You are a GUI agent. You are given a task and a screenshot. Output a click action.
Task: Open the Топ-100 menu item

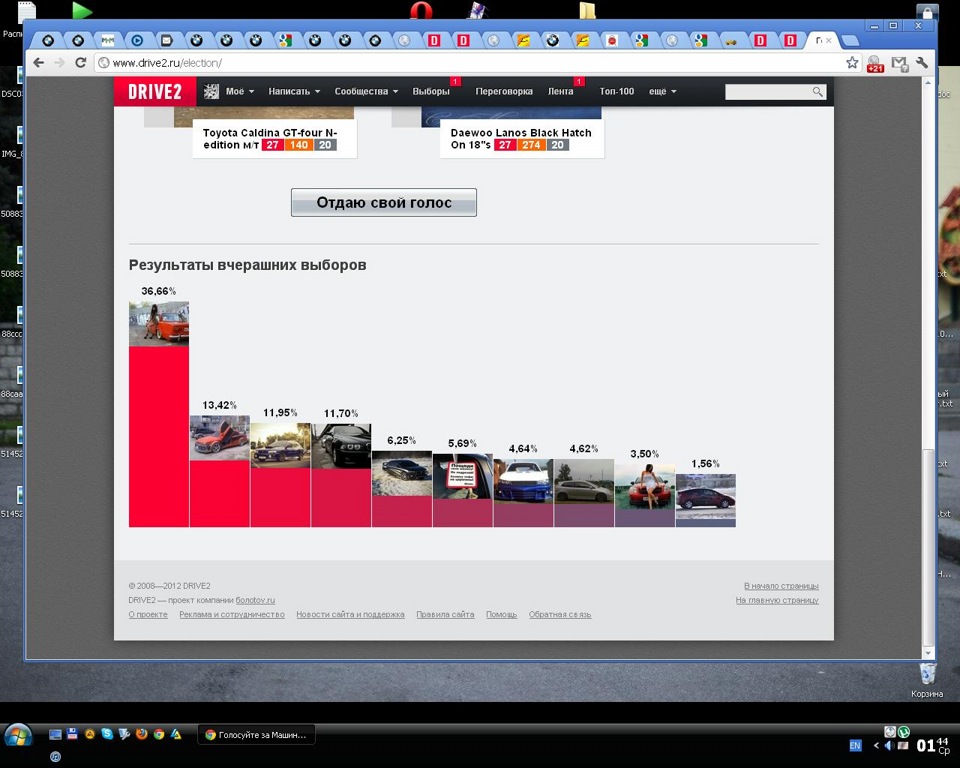(x=617, y=91)
